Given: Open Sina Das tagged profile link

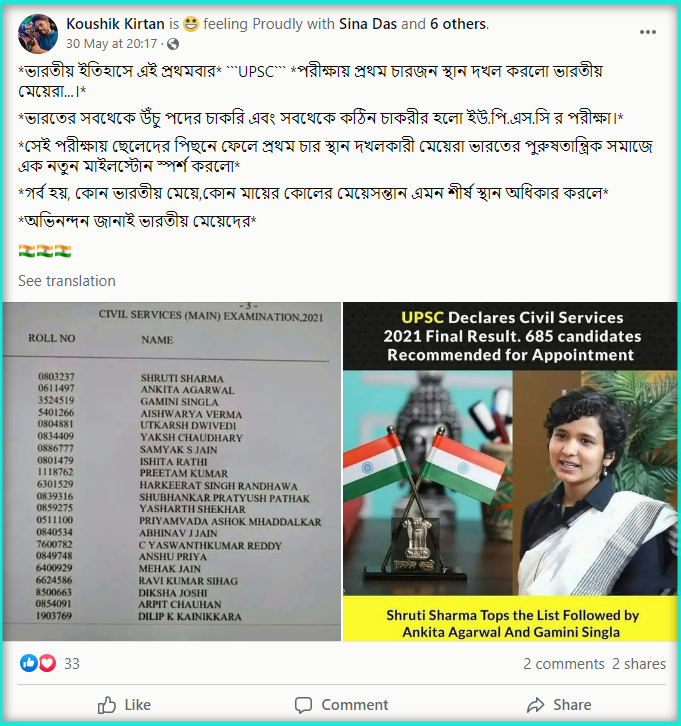Looking at the screenshot, I should pyautogui.click(x=368, y=24).
